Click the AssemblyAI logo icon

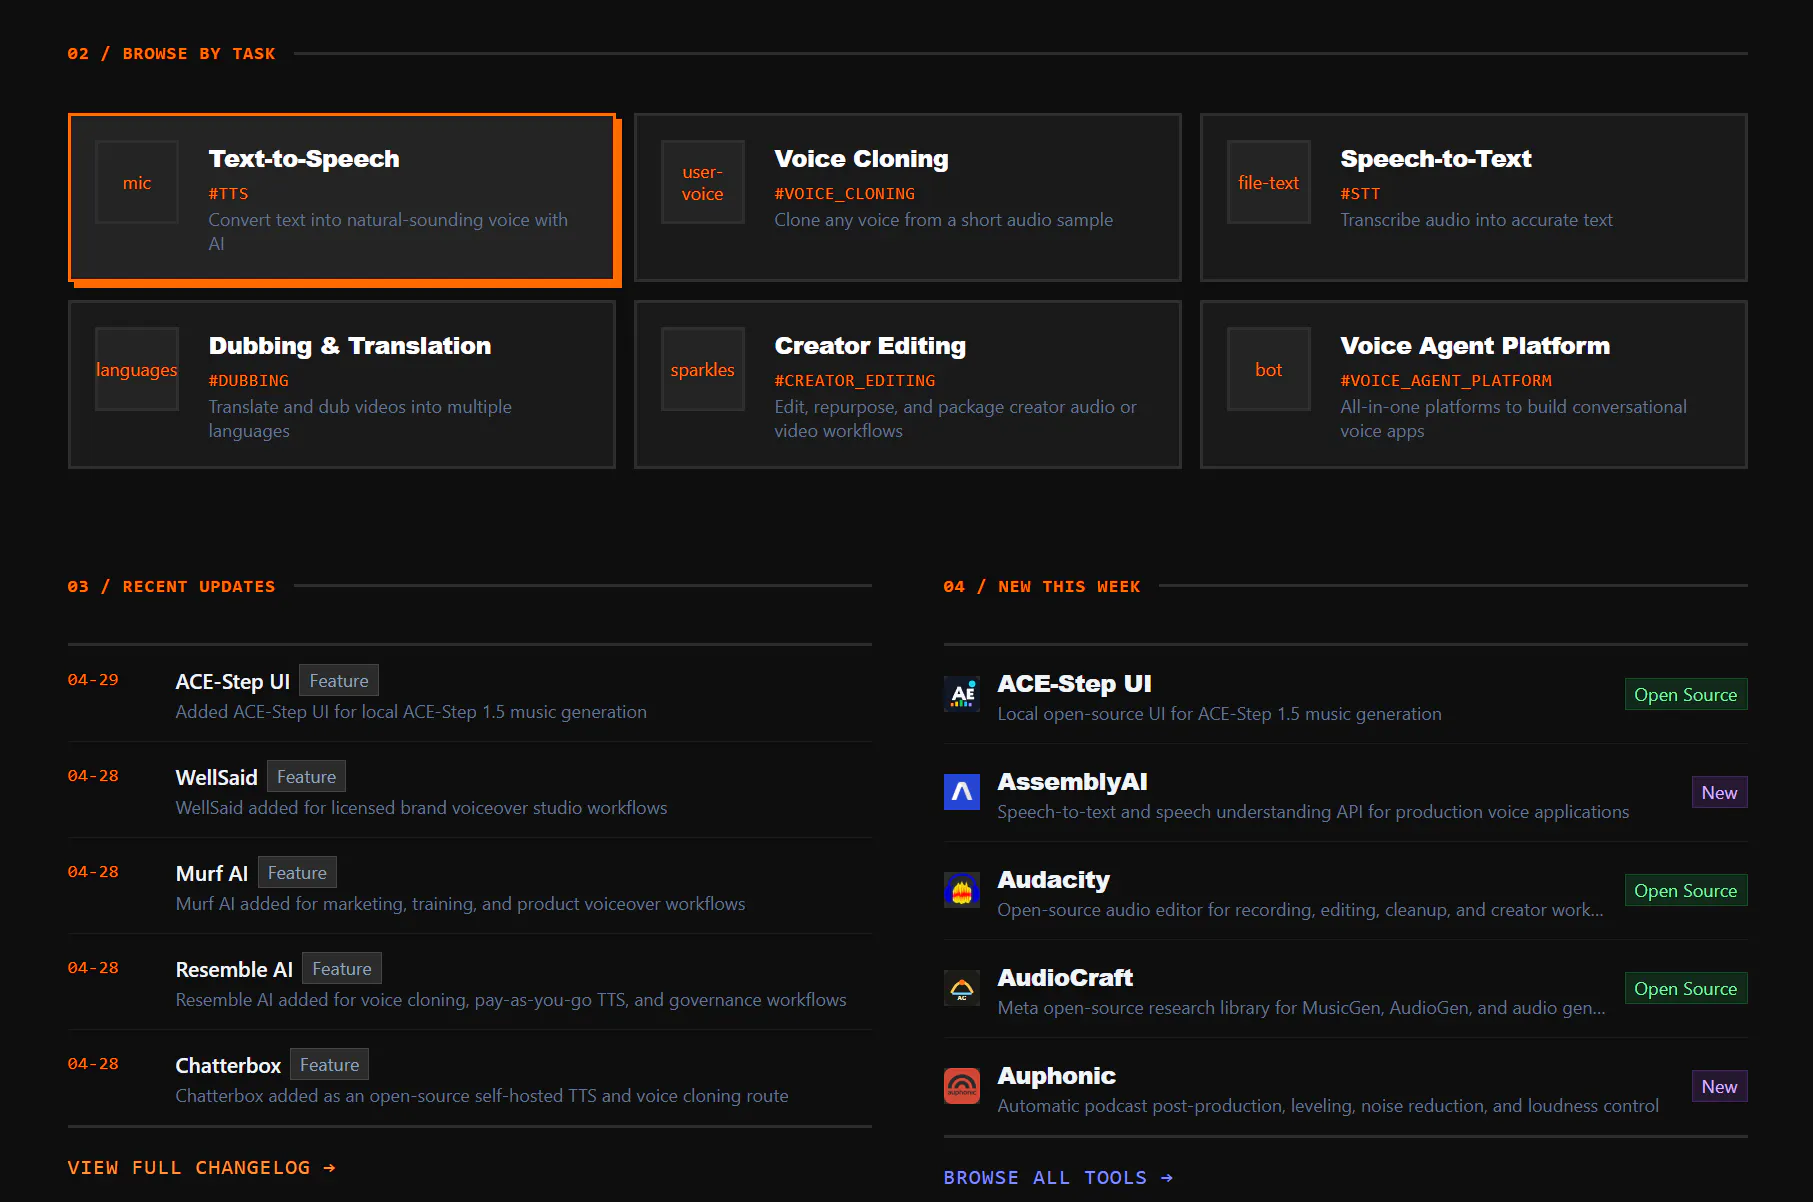coord(962,792)
